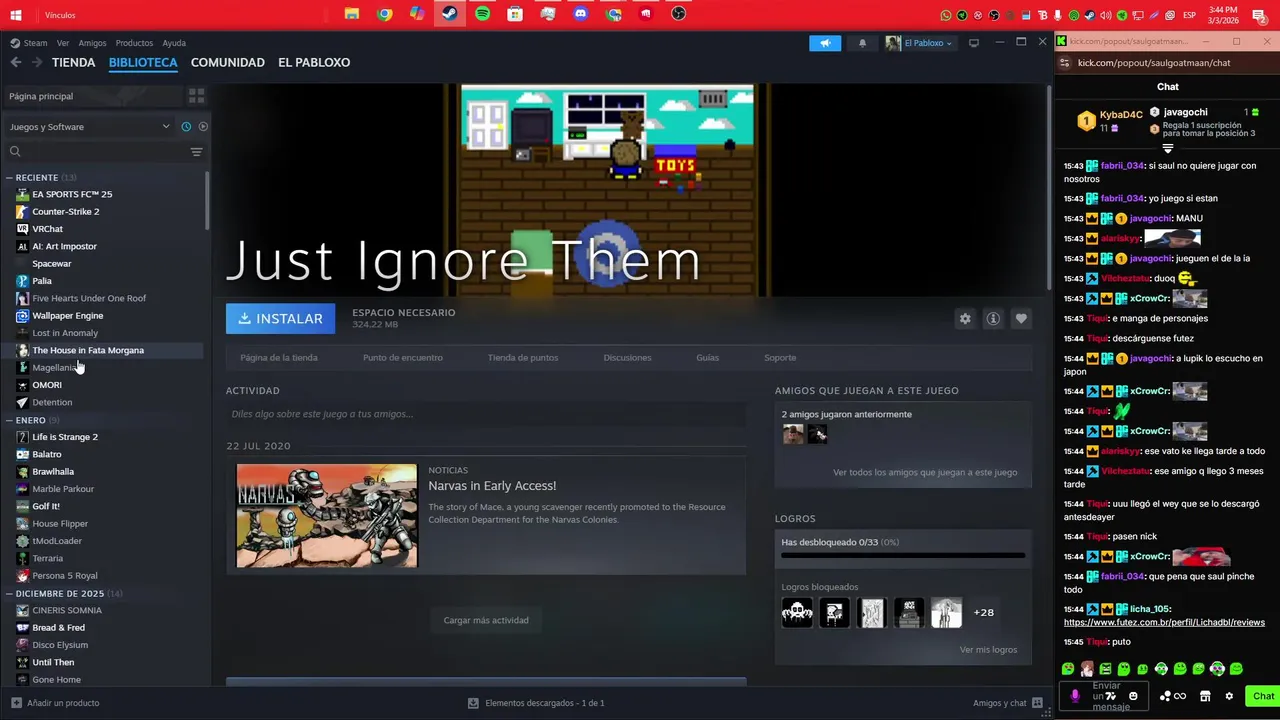Open Kick chat settings gear
The width and height of the screenshot is (1280, 720).
pyautogui.click(x=1229, y=696)
